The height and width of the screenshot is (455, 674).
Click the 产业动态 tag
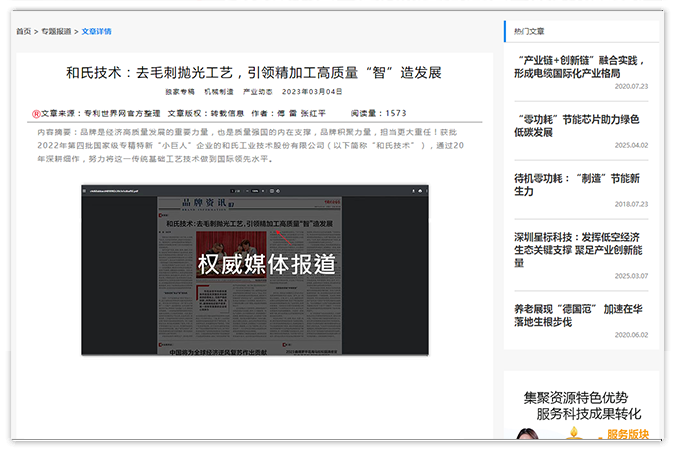[257, 92]
